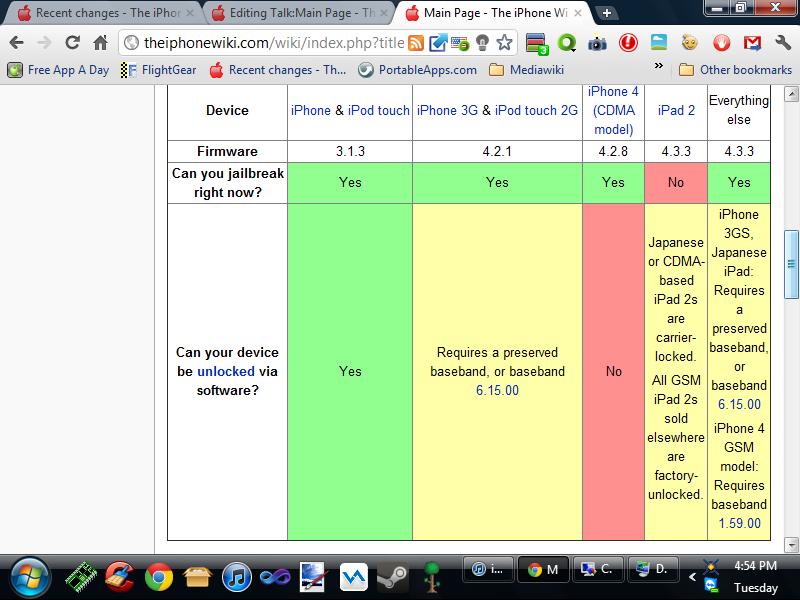800x600 pixels.
Task: Click the edit page pencil icon in address bar
Action: [438, 43]
